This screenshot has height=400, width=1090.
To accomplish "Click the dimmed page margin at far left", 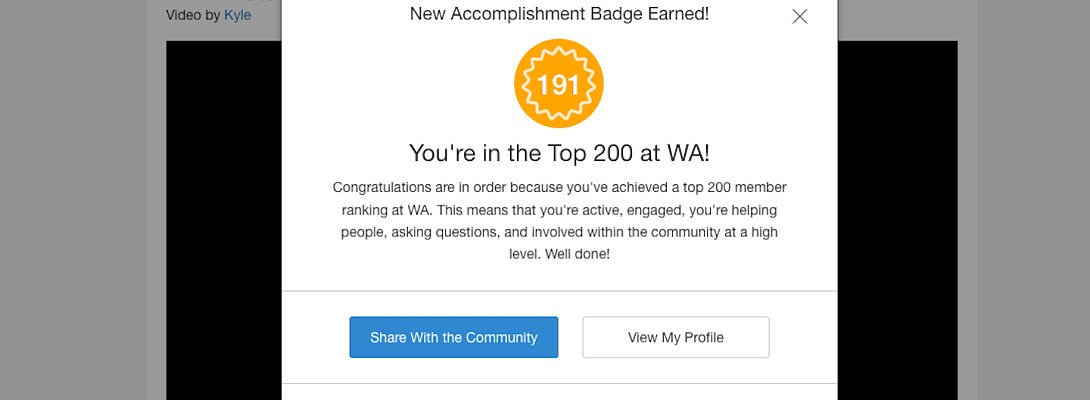I will (x=70, y=200).
